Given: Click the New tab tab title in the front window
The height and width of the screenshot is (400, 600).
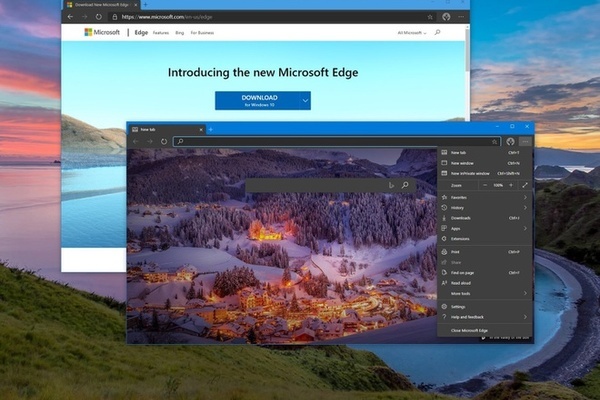Looking at the screenshot, I should (148, 130).
